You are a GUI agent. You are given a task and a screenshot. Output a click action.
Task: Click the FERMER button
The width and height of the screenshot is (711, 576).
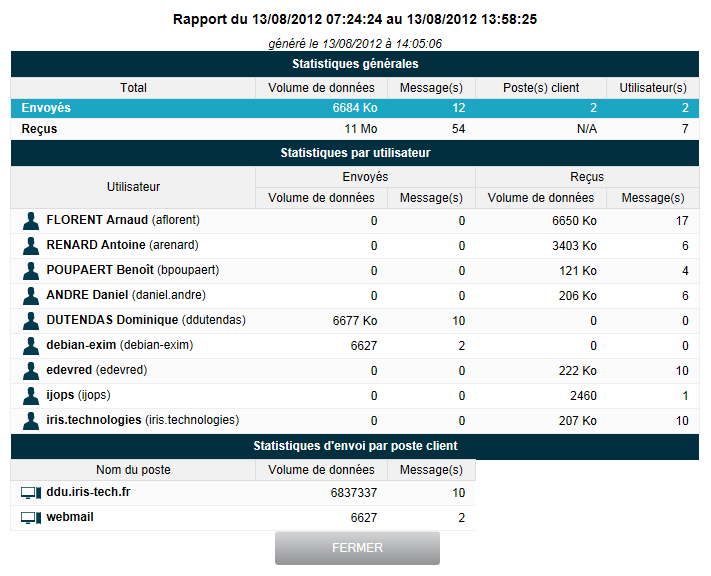click(x=357, y=548)
